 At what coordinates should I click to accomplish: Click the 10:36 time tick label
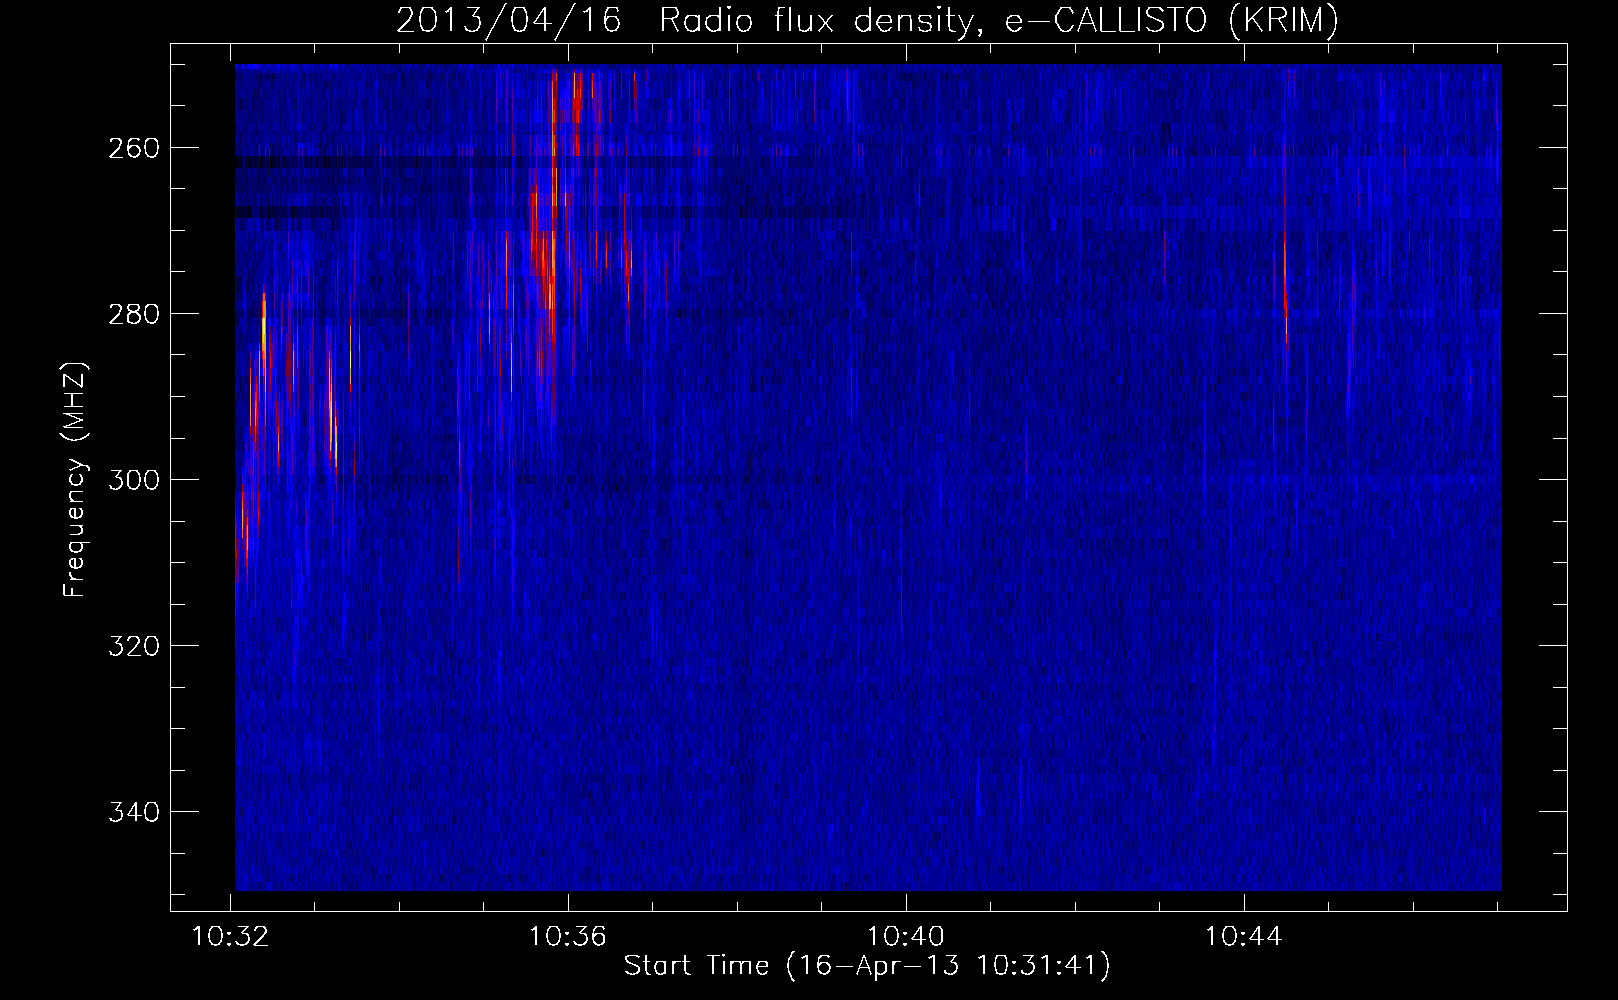click(568, 937)
